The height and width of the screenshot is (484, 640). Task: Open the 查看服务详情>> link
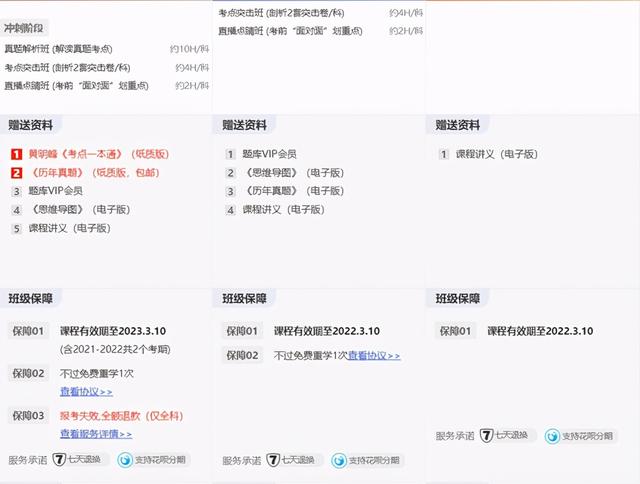96,433
